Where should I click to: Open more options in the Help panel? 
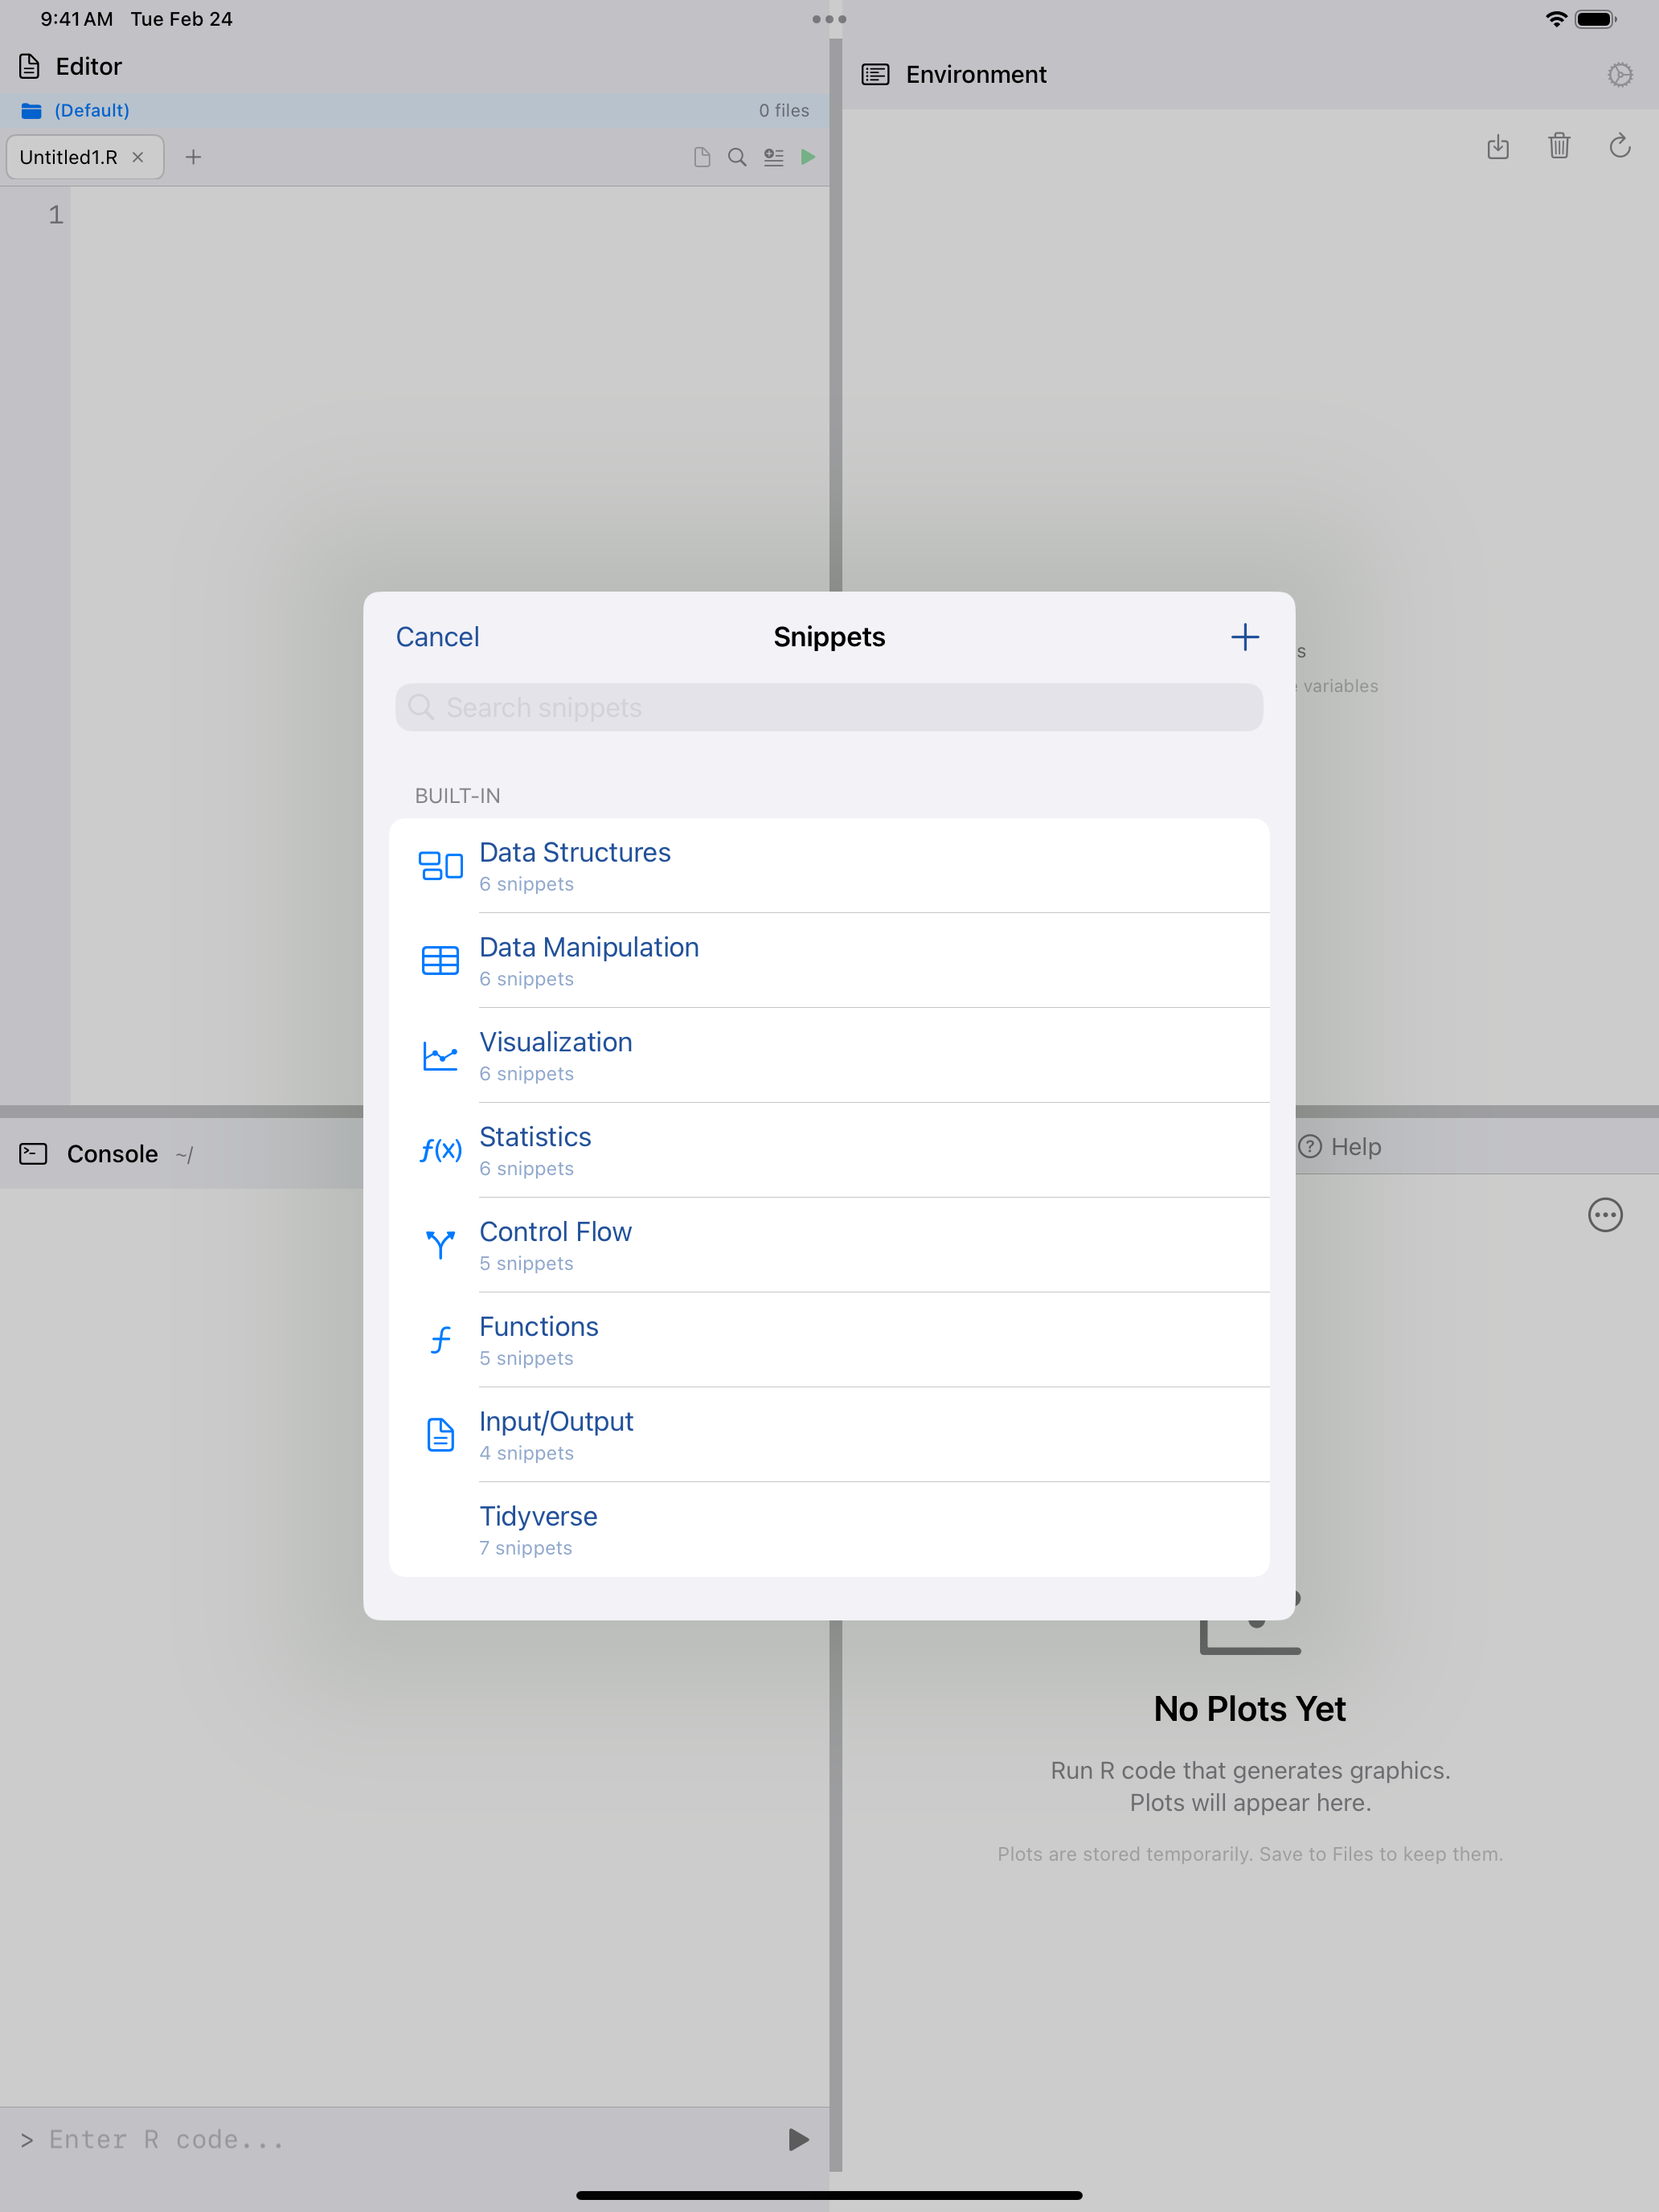click(1605, 1215)
